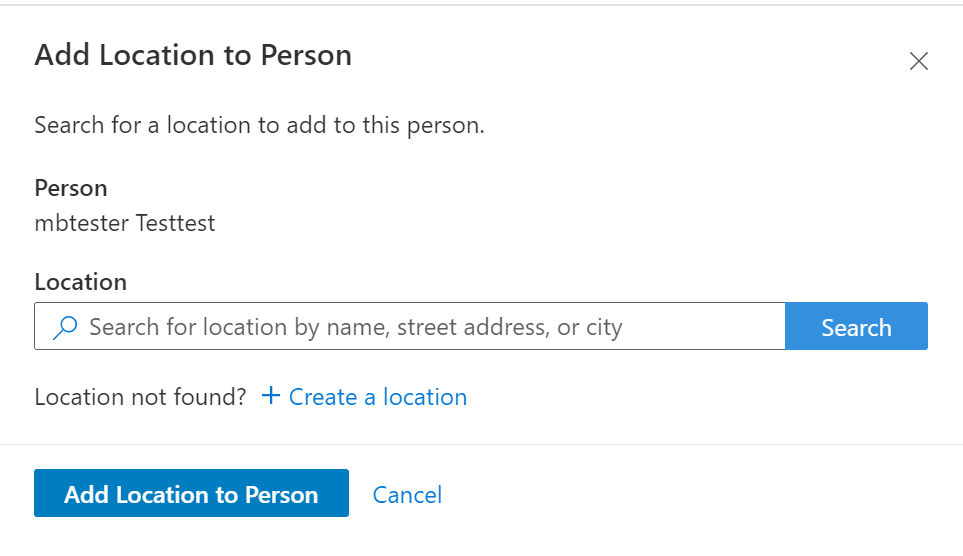Viewport: 963px width, 556px height.
Task: Click the blue Search button
Action: coord(856,326)
